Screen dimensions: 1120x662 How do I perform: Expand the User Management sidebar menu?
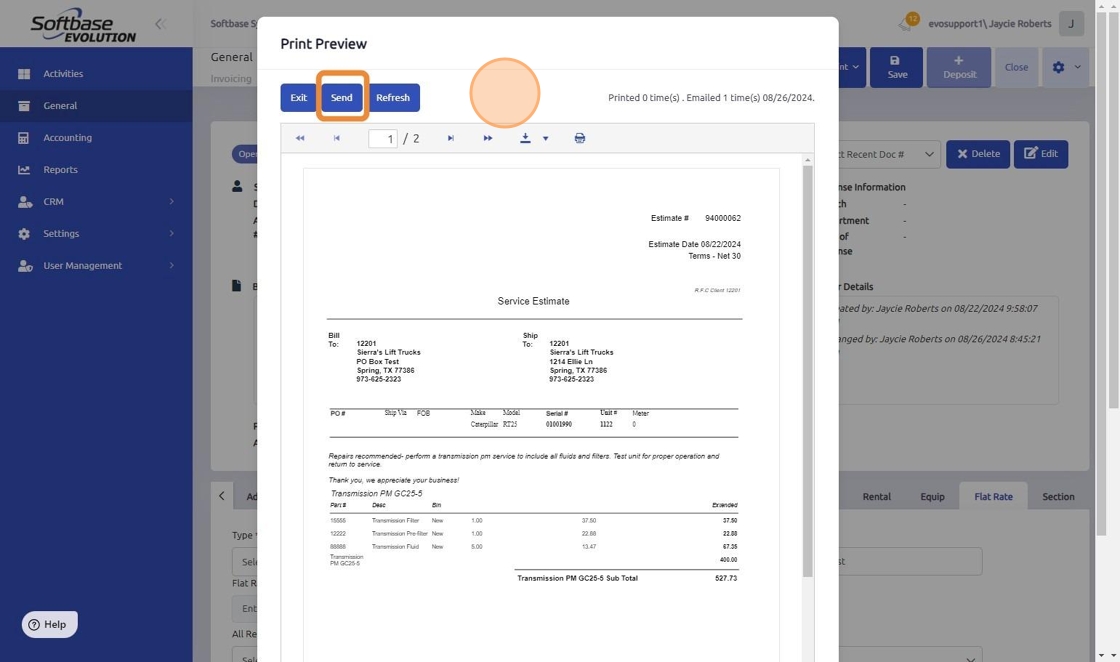pos(96,266)
